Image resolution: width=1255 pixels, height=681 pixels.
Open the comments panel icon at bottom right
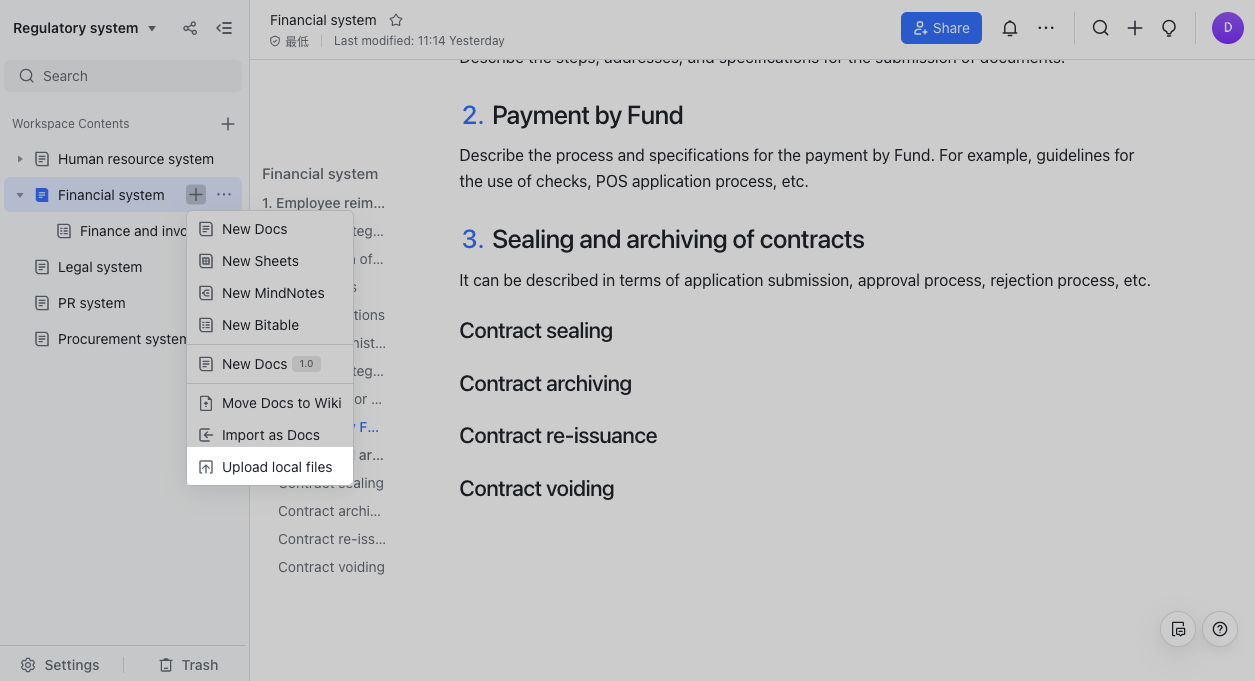(1178, 629)
